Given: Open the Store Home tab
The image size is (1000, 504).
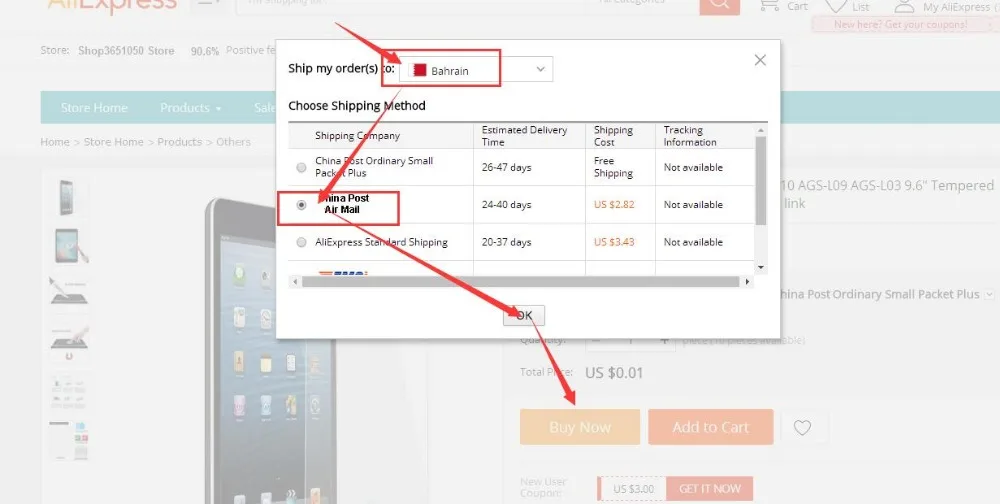Looking at the screenshot, I should click(x=94, y=107).
